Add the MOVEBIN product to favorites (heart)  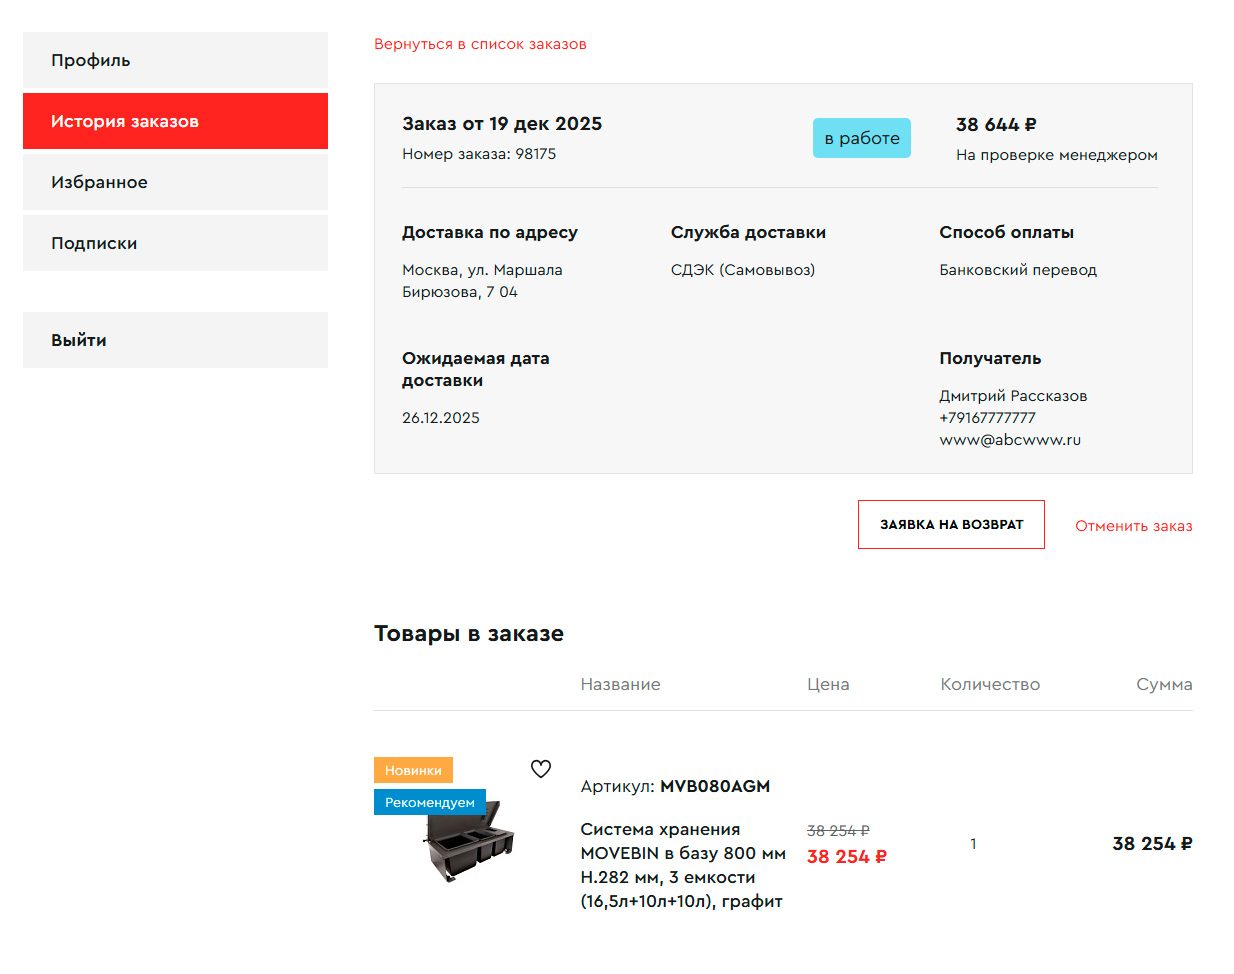click(541, 769)
